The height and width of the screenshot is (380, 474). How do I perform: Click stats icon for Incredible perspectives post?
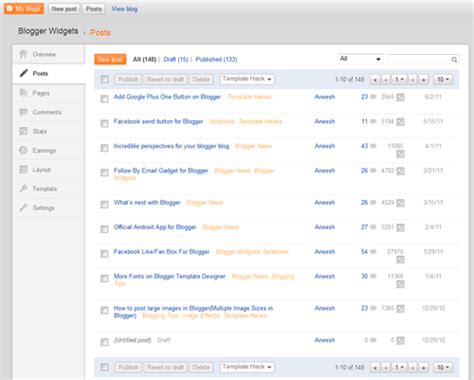pos(400,154)
